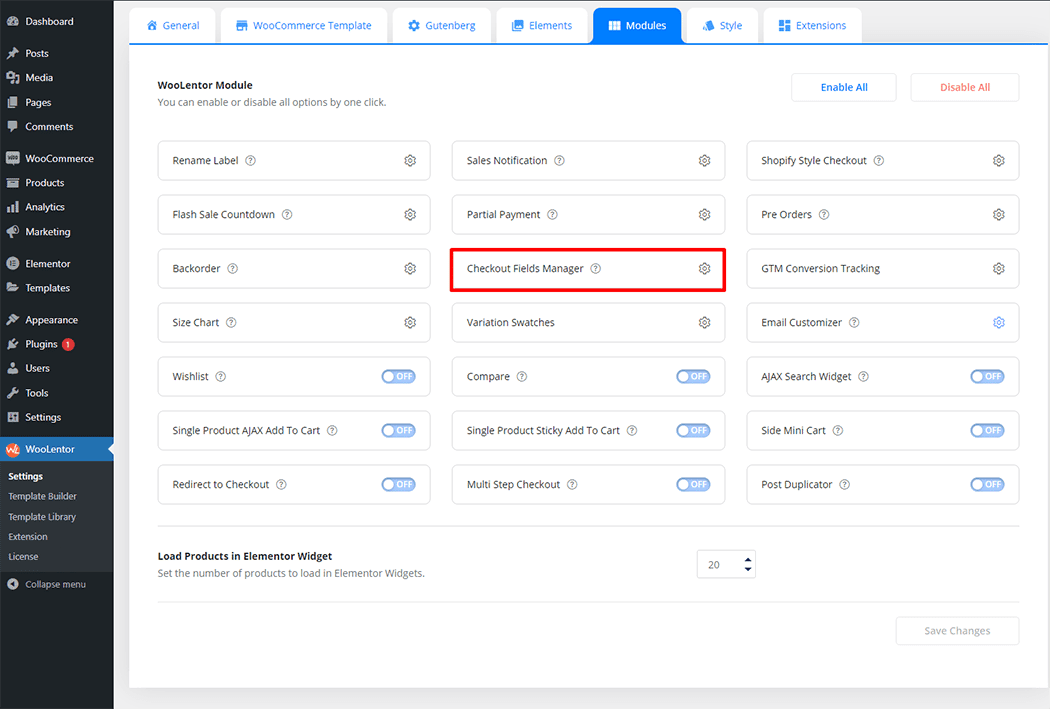Open Template Builder submenu link
This screenshot has height=709, width=1050.
[42, 496]
